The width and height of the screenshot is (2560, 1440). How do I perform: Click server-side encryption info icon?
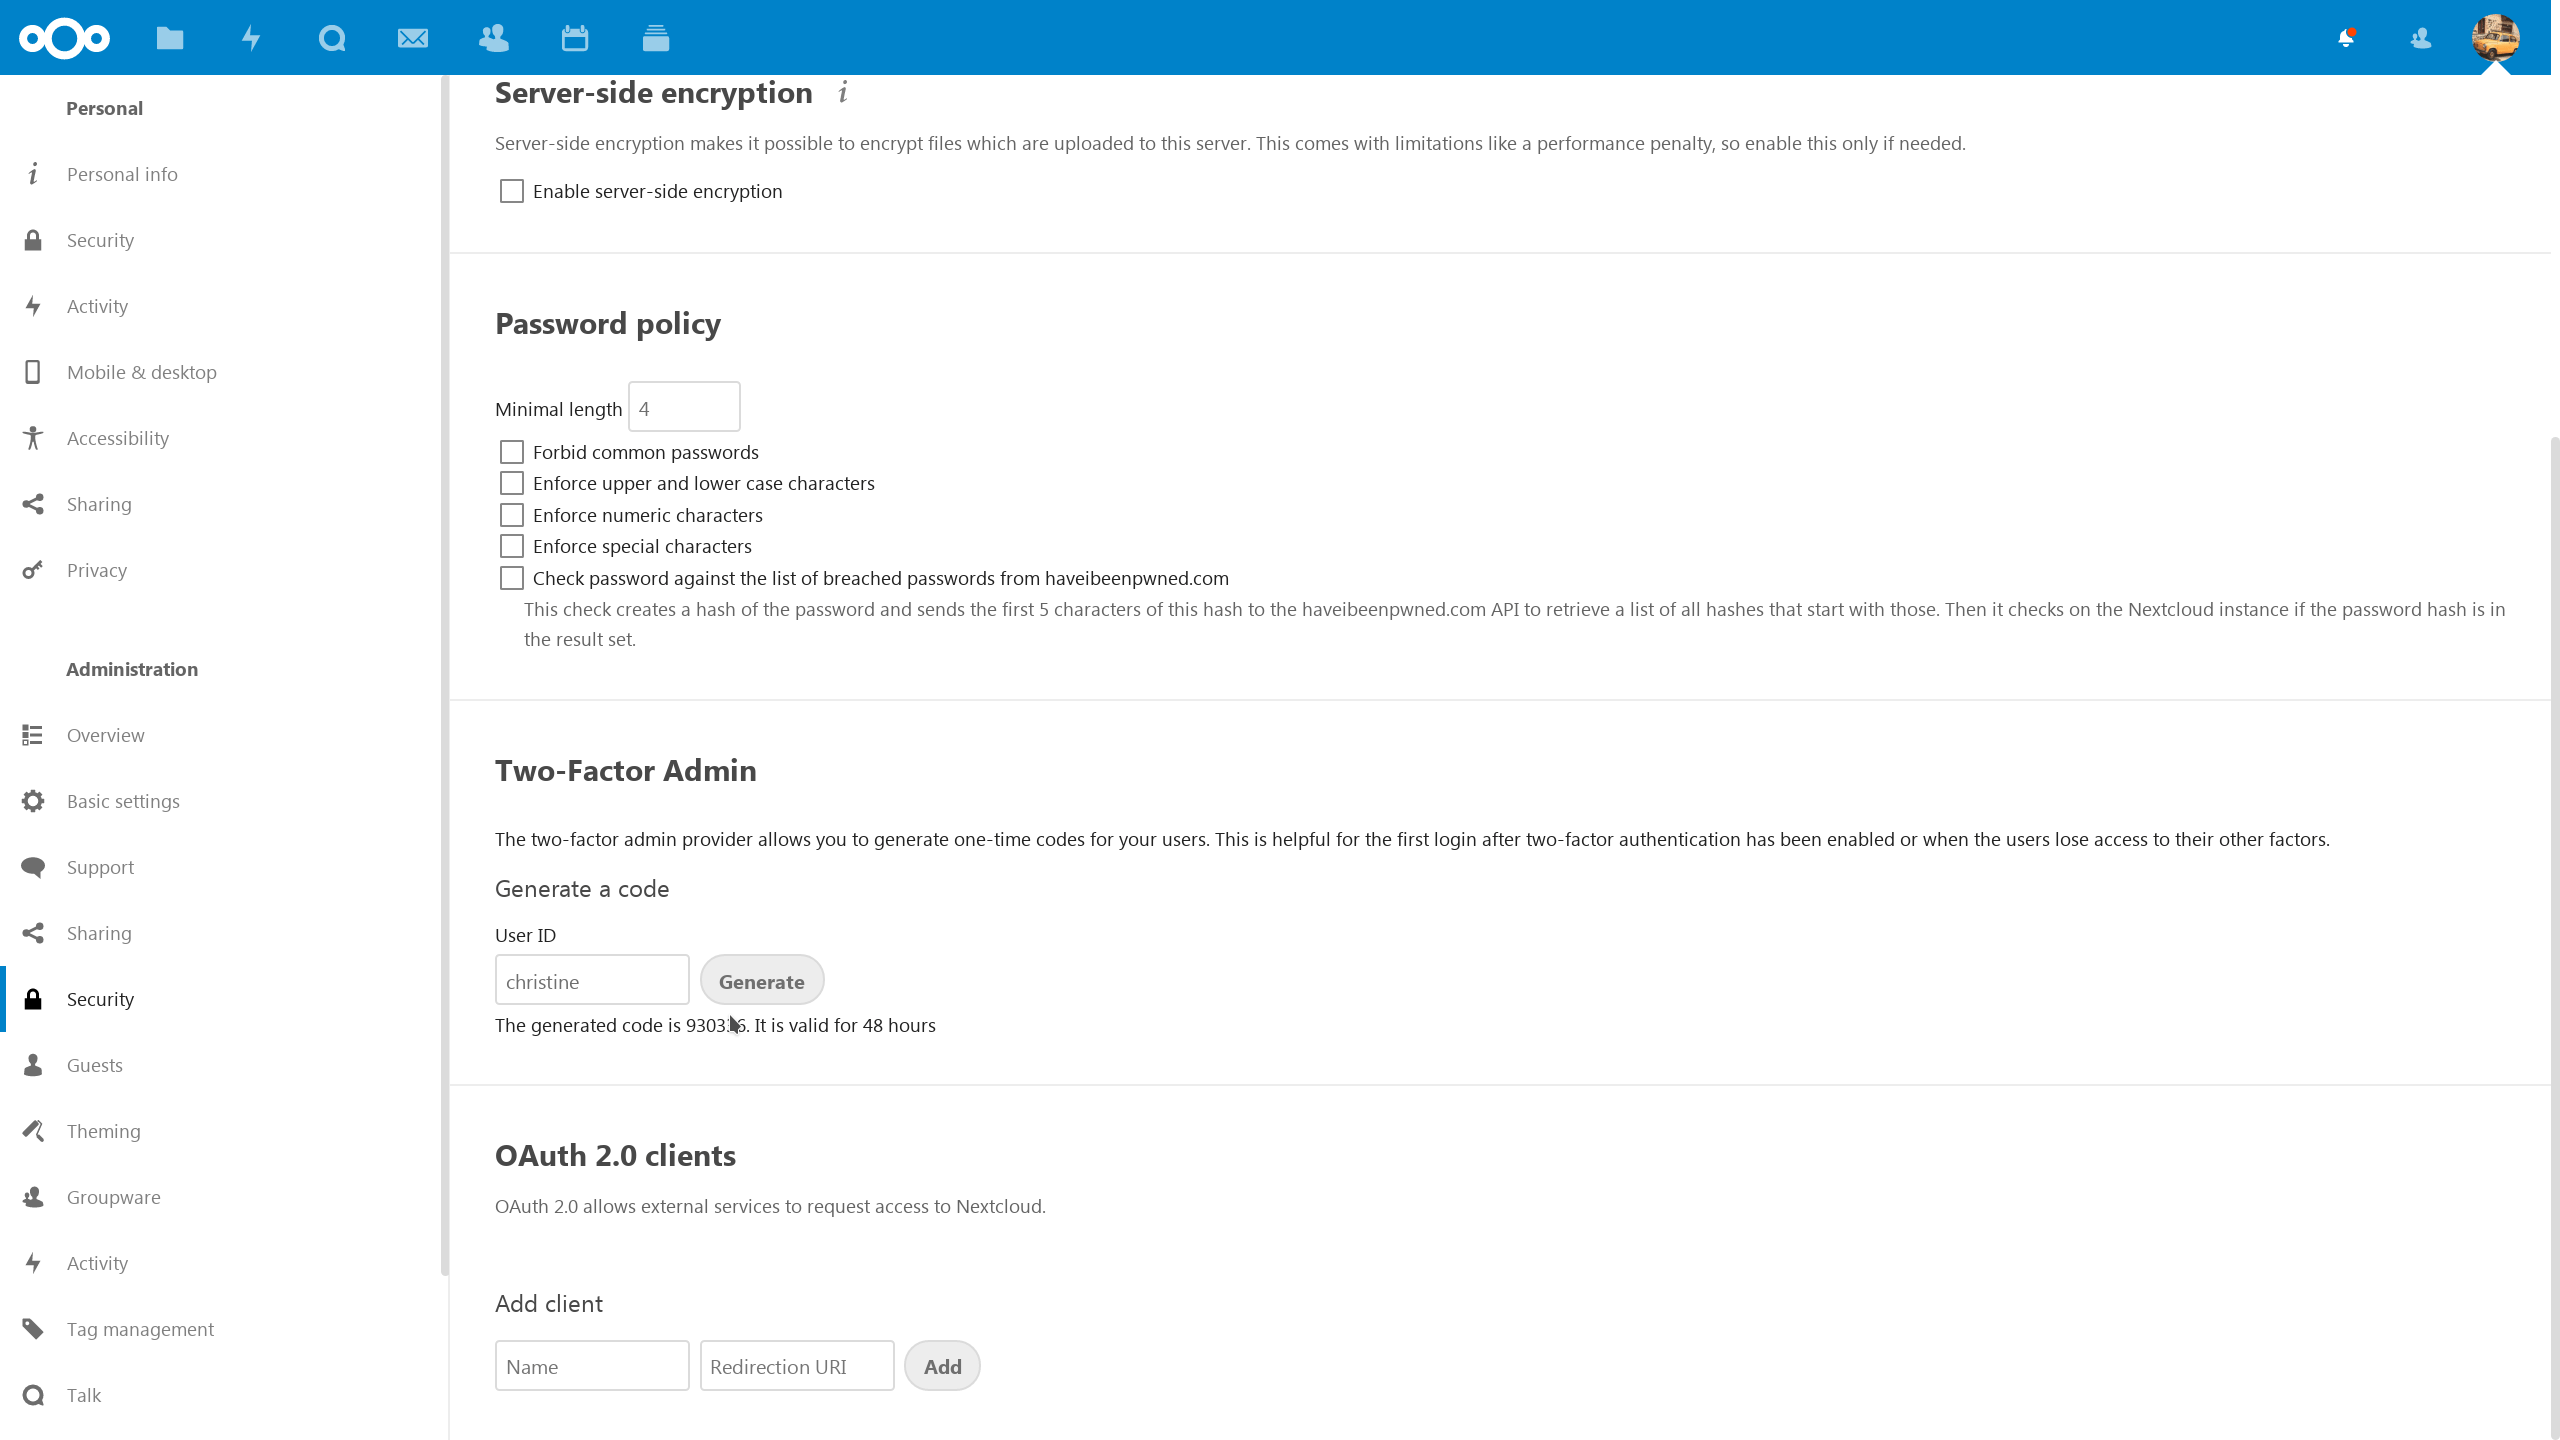[x=843, y=93]
